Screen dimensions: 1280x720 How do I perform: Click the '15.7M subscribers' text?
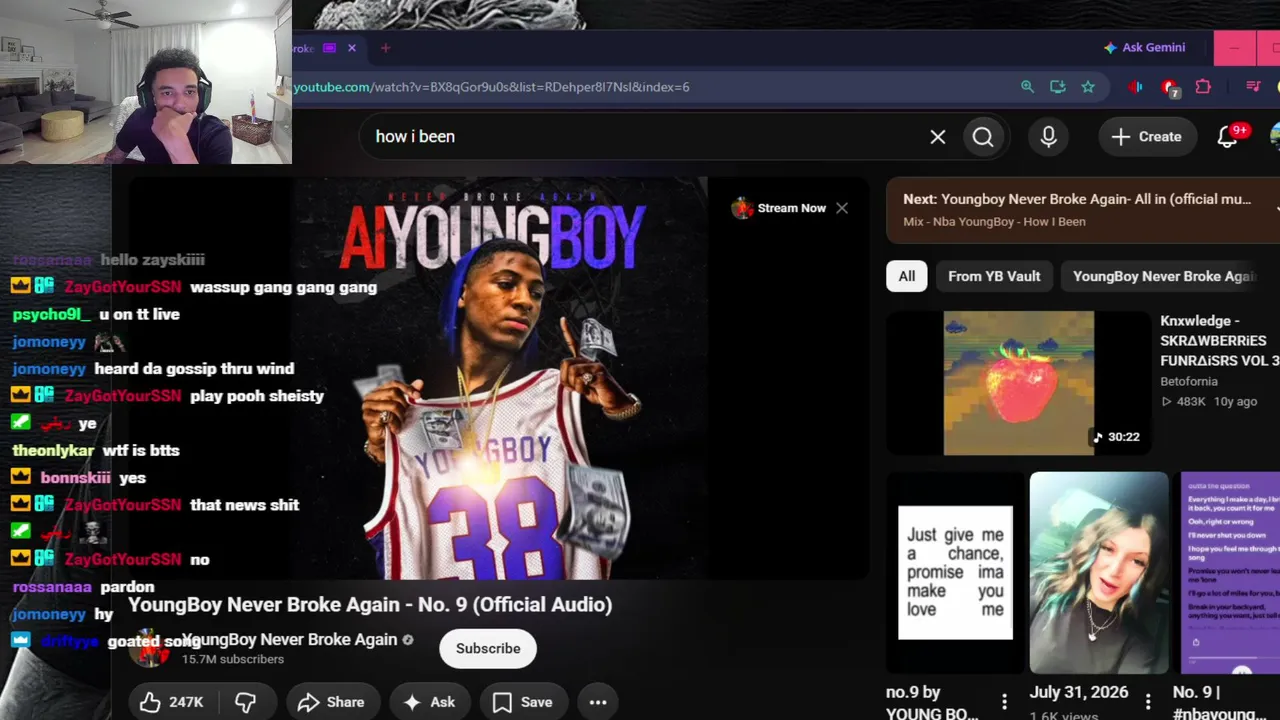(233, 660)
